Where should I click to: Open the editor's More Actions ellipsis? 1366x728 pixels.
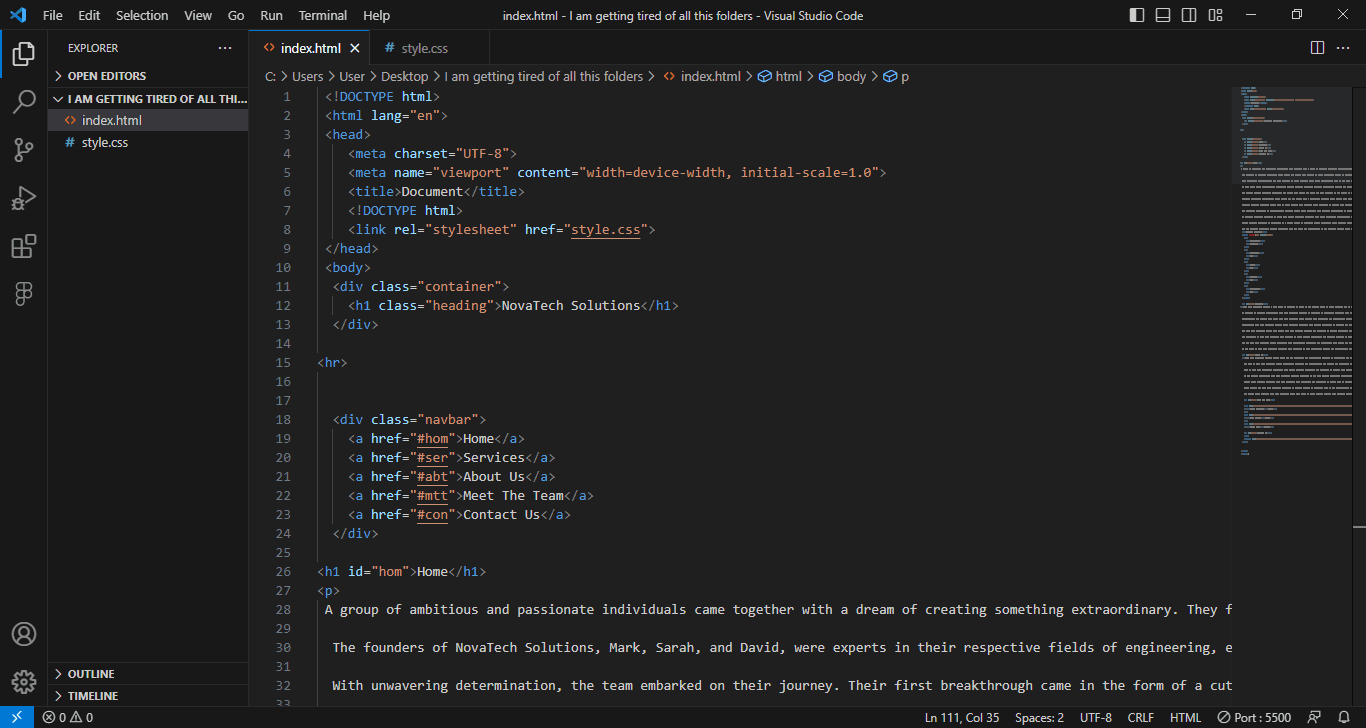click(1345, 48)
